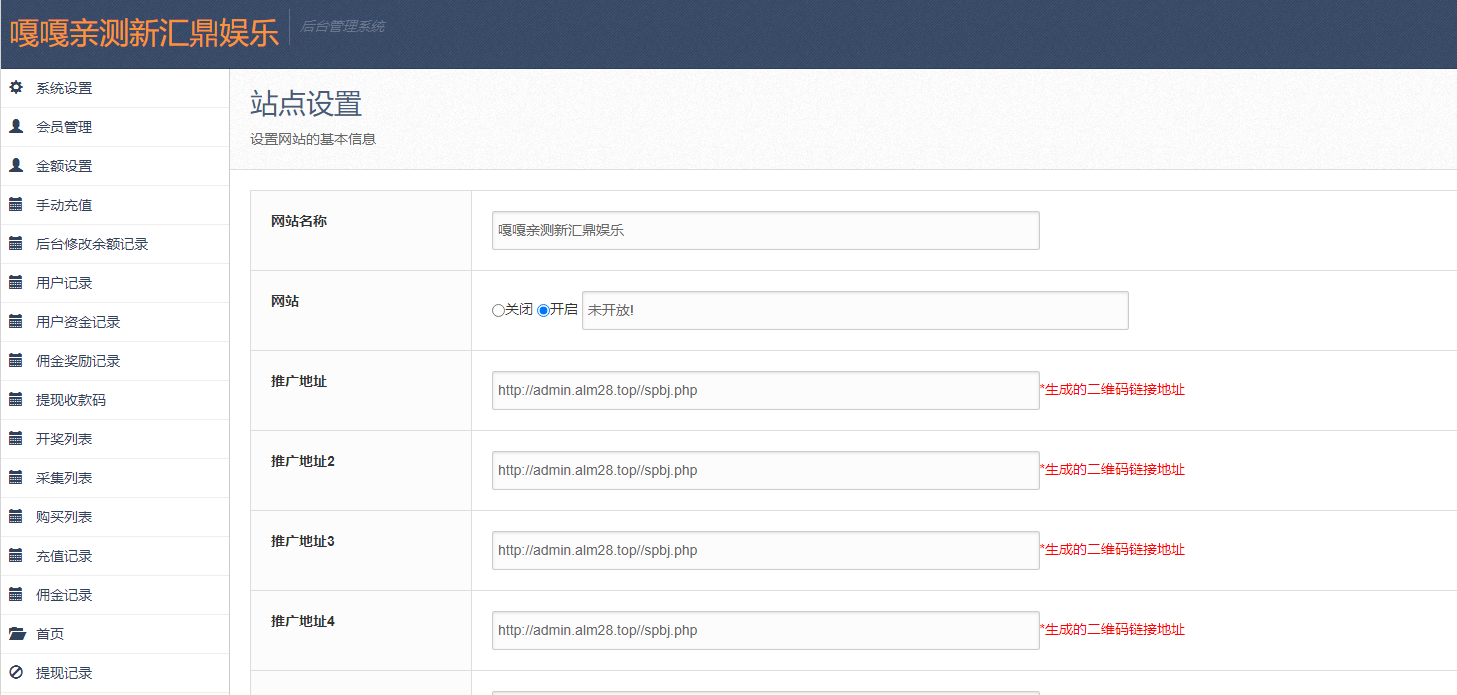Click the calendar icon beside 提现收款码
The width and height of the screenshot is (1457, 695).
pyautogui.click(x=16, y=400)
